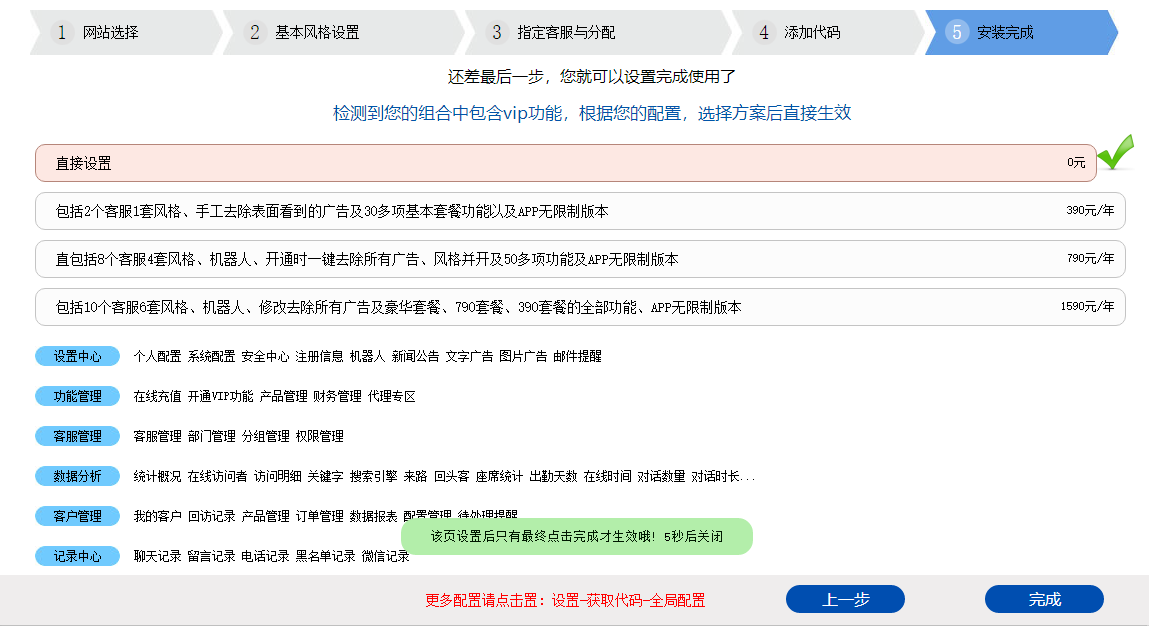This screenshot has width=1149, height=626.
Task: Open 注册信息 link
Action: pyautogui.click(x=319, y=356)
